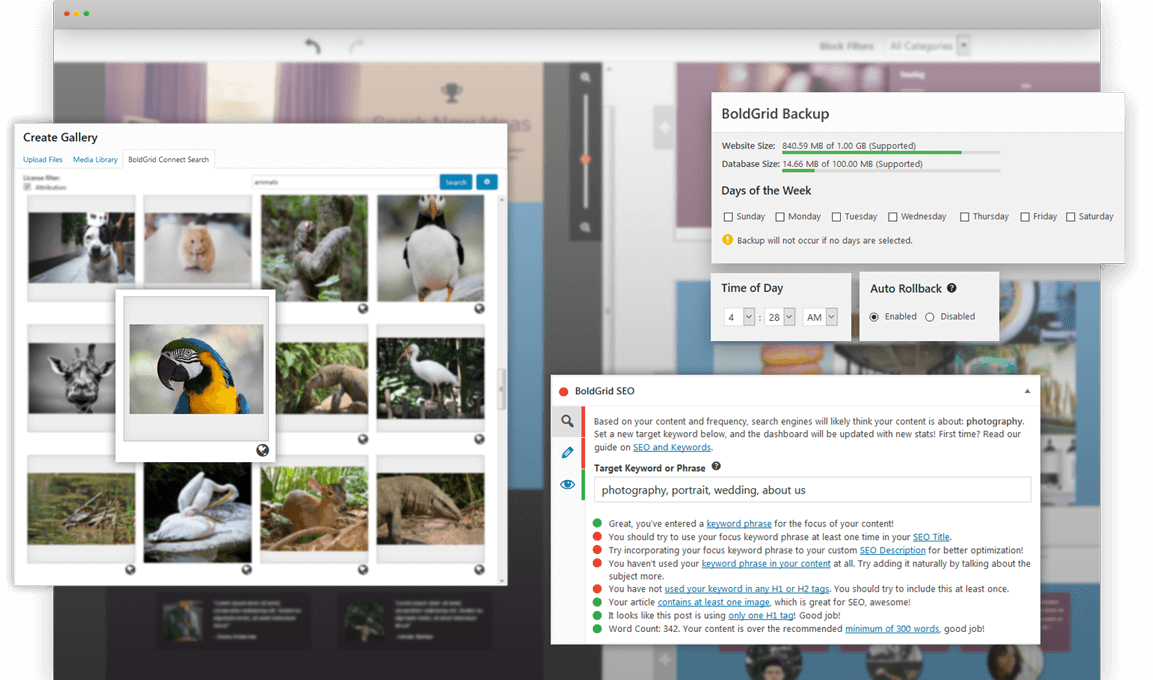The image size is (1153, 680).
Task: Click the redo arrow in the editor toolbar
Action: (356, 46)
